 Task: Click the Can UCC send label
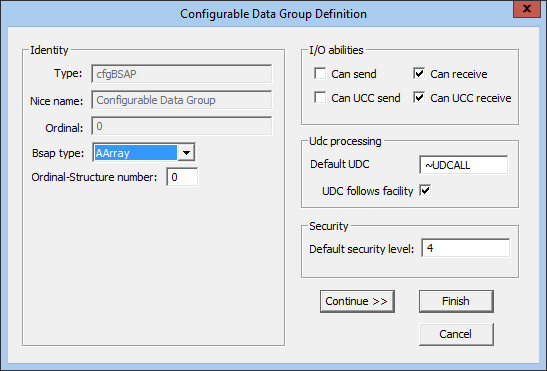366,98
